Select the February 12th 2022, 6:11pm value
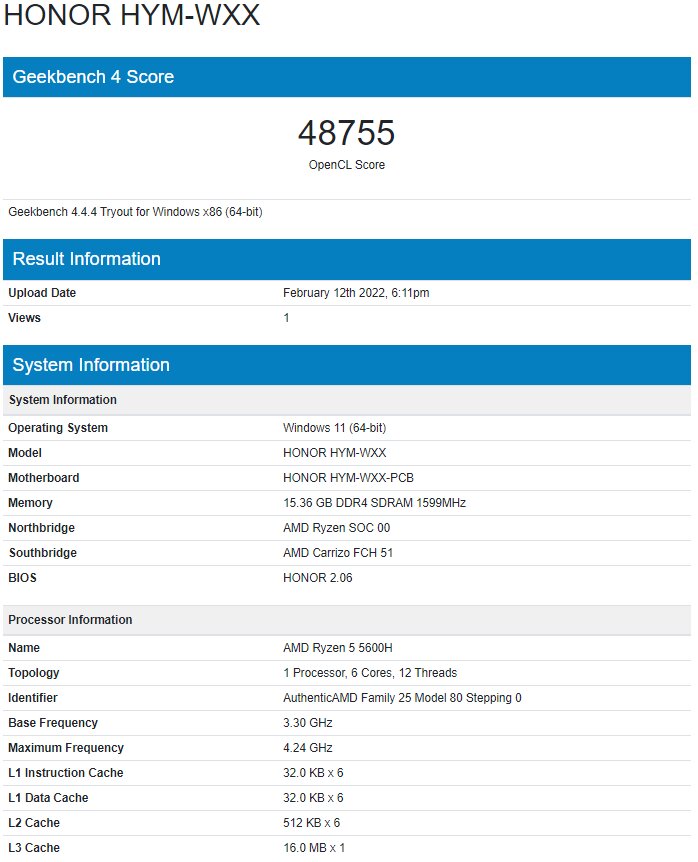698x862 pixels. tap(356, 293)
